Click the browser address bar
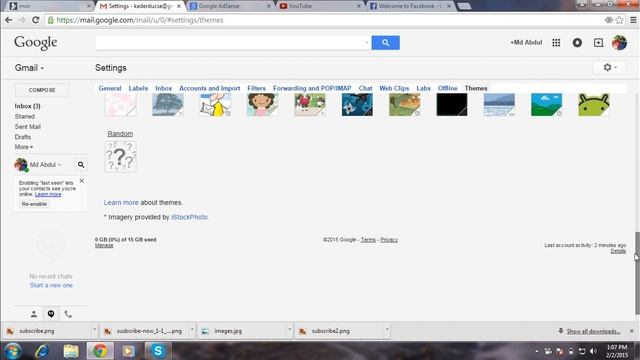This screenshot has height=360, width=640. 327,20
